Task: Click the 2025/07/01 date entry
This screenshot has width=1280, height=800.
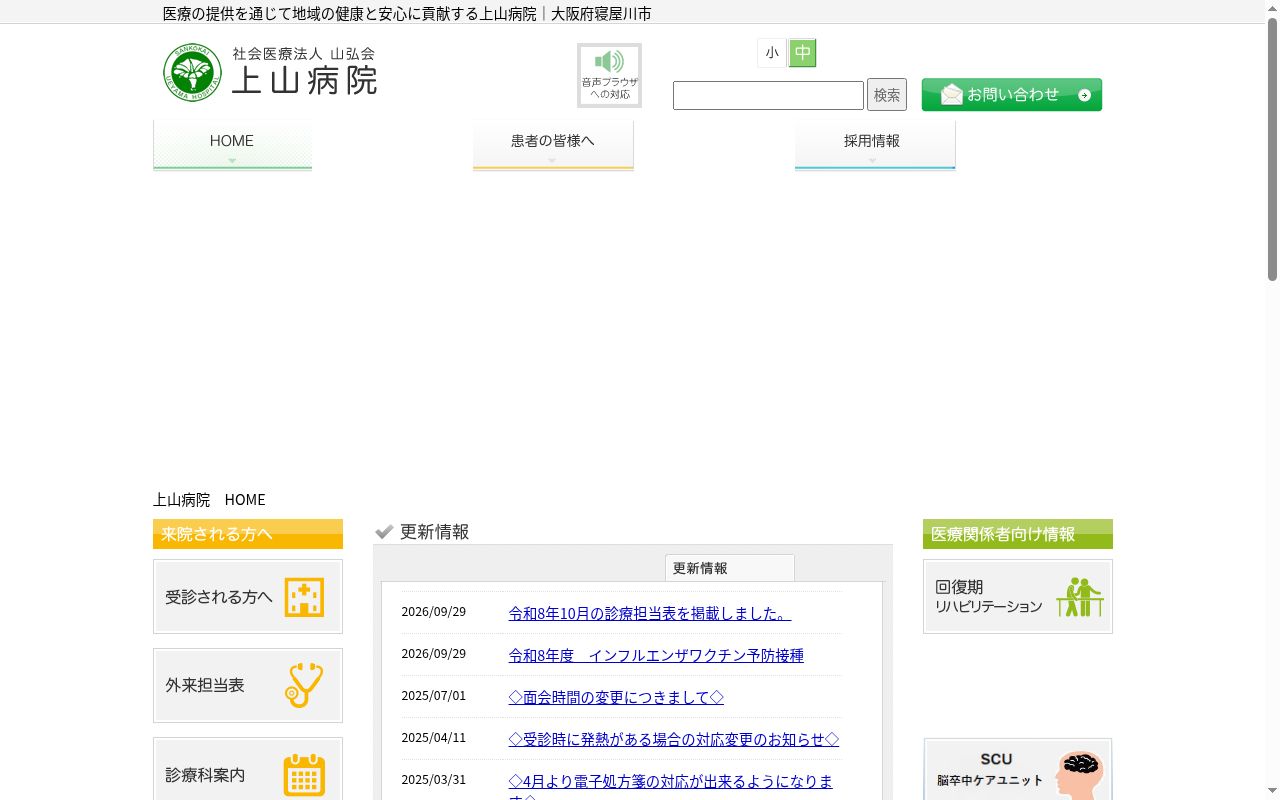Action: (434, 695)
